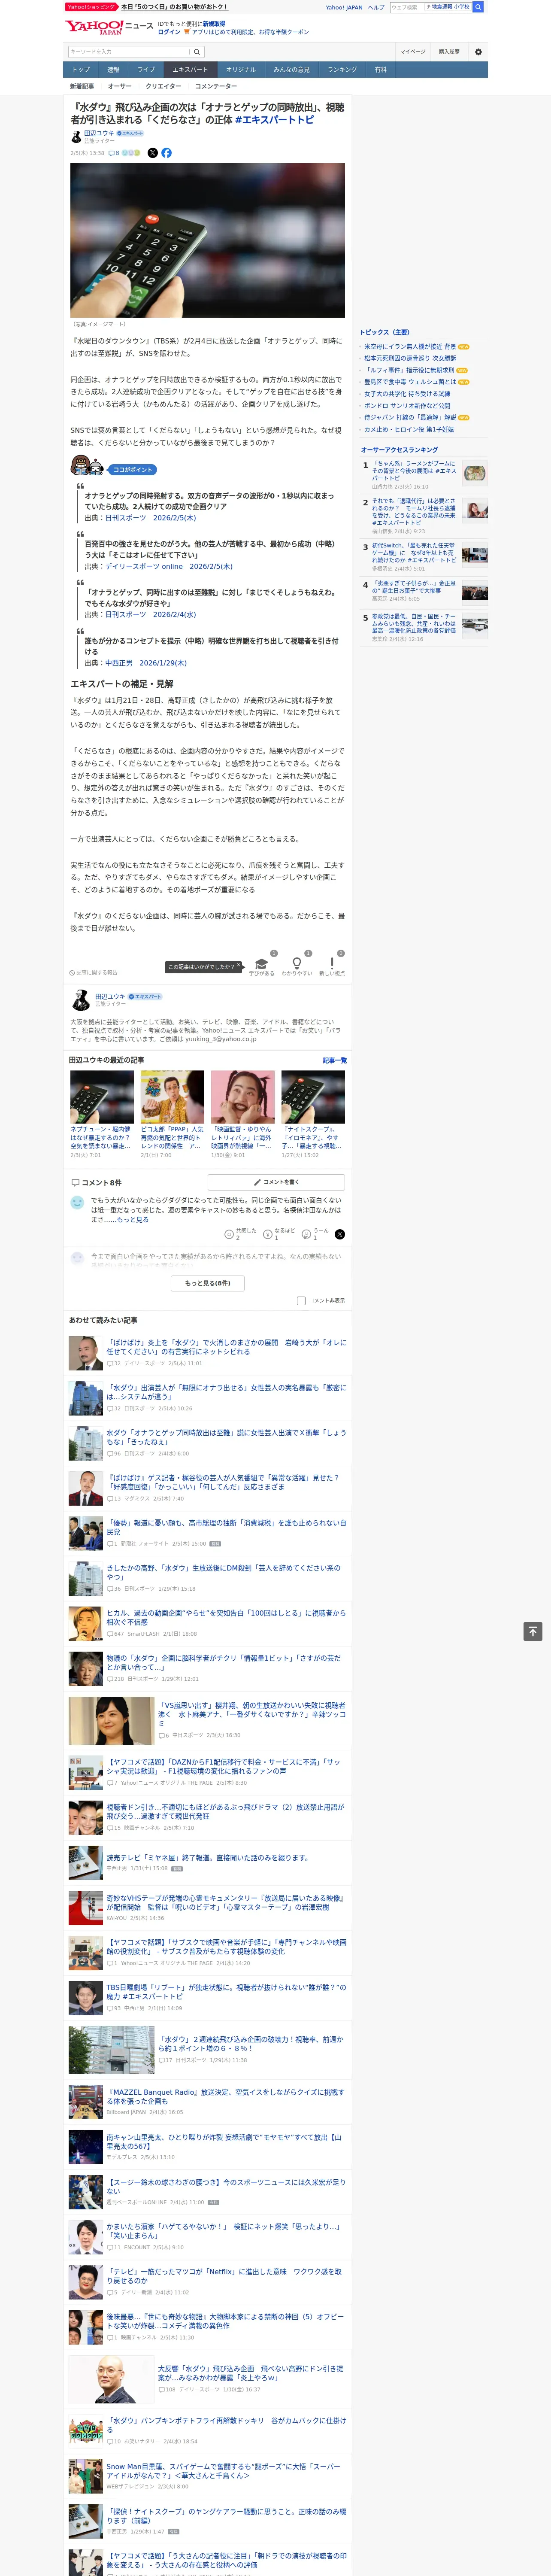Click 共感した smiley reaction on first comment
This screenshot has height=2576, width=551.
229,1234
